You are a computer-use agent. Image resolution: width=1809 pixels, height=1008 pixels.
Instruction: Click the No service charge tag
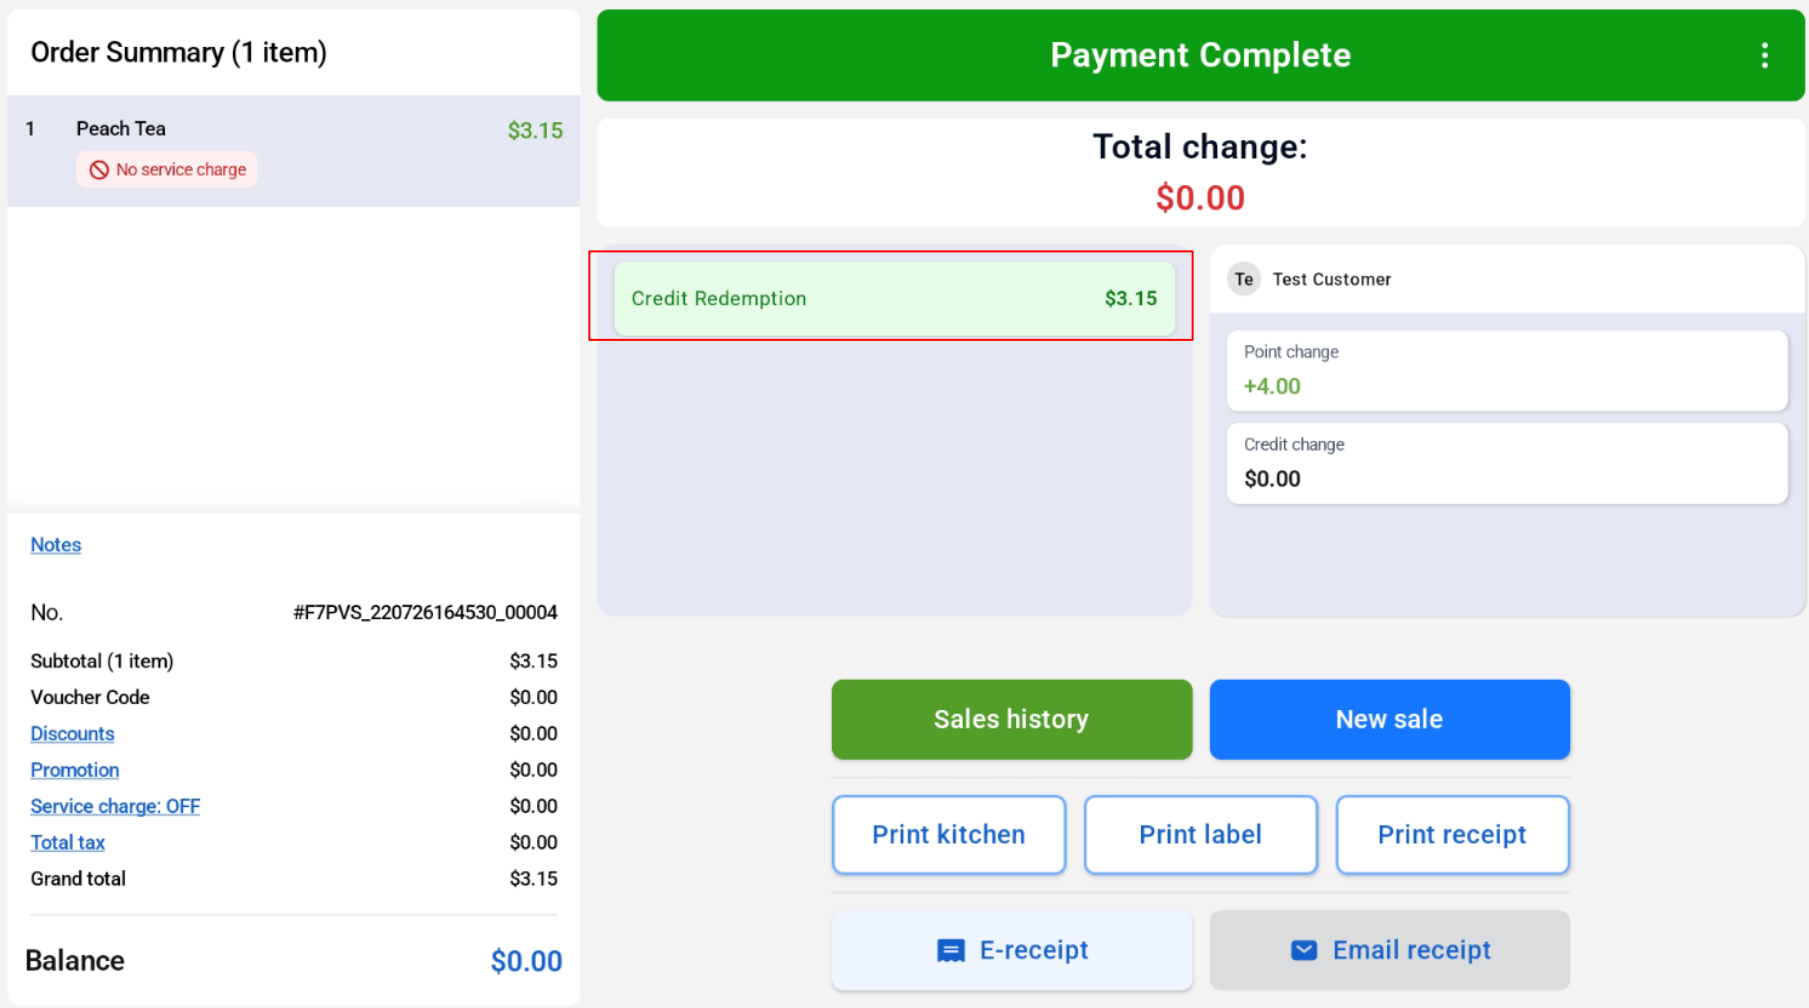[x=167, y=170]
